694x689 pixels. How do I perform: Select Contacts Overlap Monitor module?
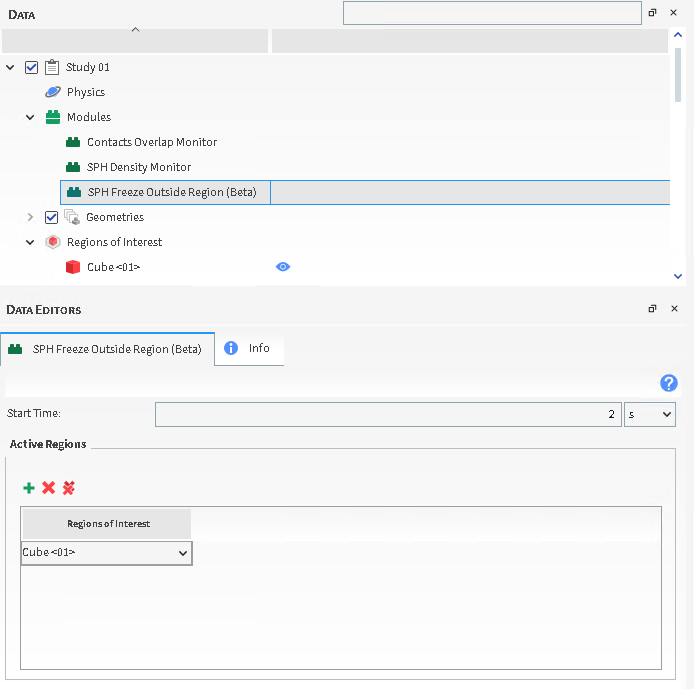click(151, 142)
